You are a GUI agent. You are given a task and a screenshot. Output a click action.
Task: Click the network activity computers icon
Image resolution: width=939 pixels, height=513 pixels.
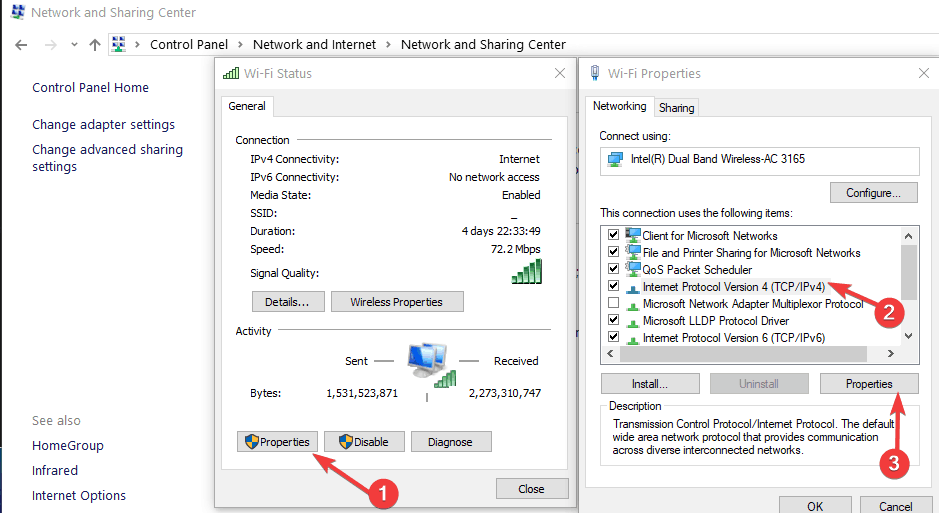click(x=431, y=364)
